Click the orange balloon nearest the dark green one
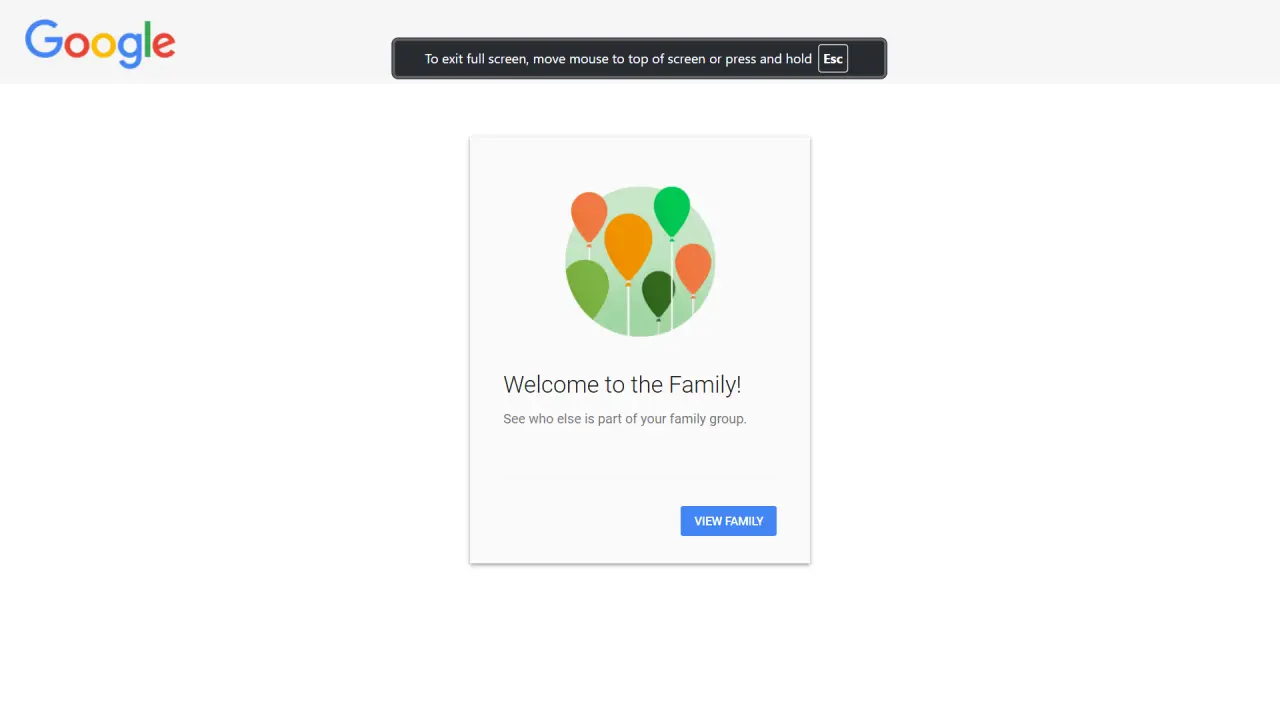Screen dimensions: 1280x720 tap(693, 269)
